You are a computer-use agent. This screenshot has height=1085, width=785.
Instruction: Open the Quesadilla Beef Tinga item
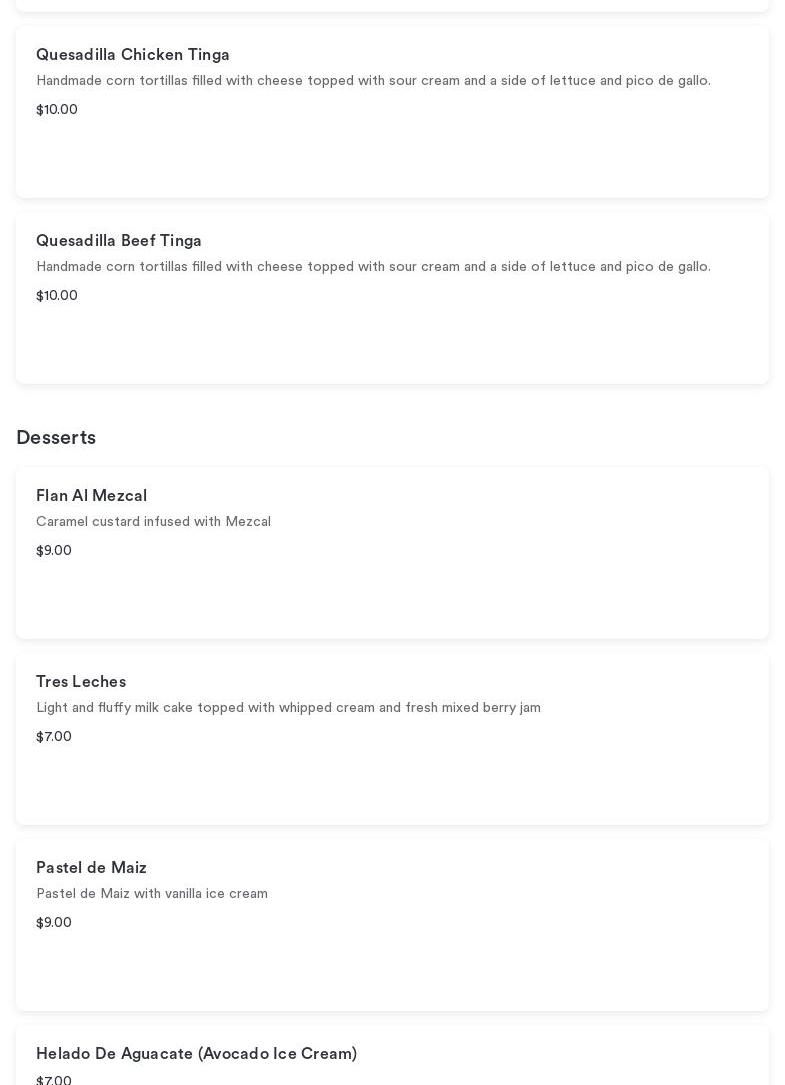(x=119, y=241)
